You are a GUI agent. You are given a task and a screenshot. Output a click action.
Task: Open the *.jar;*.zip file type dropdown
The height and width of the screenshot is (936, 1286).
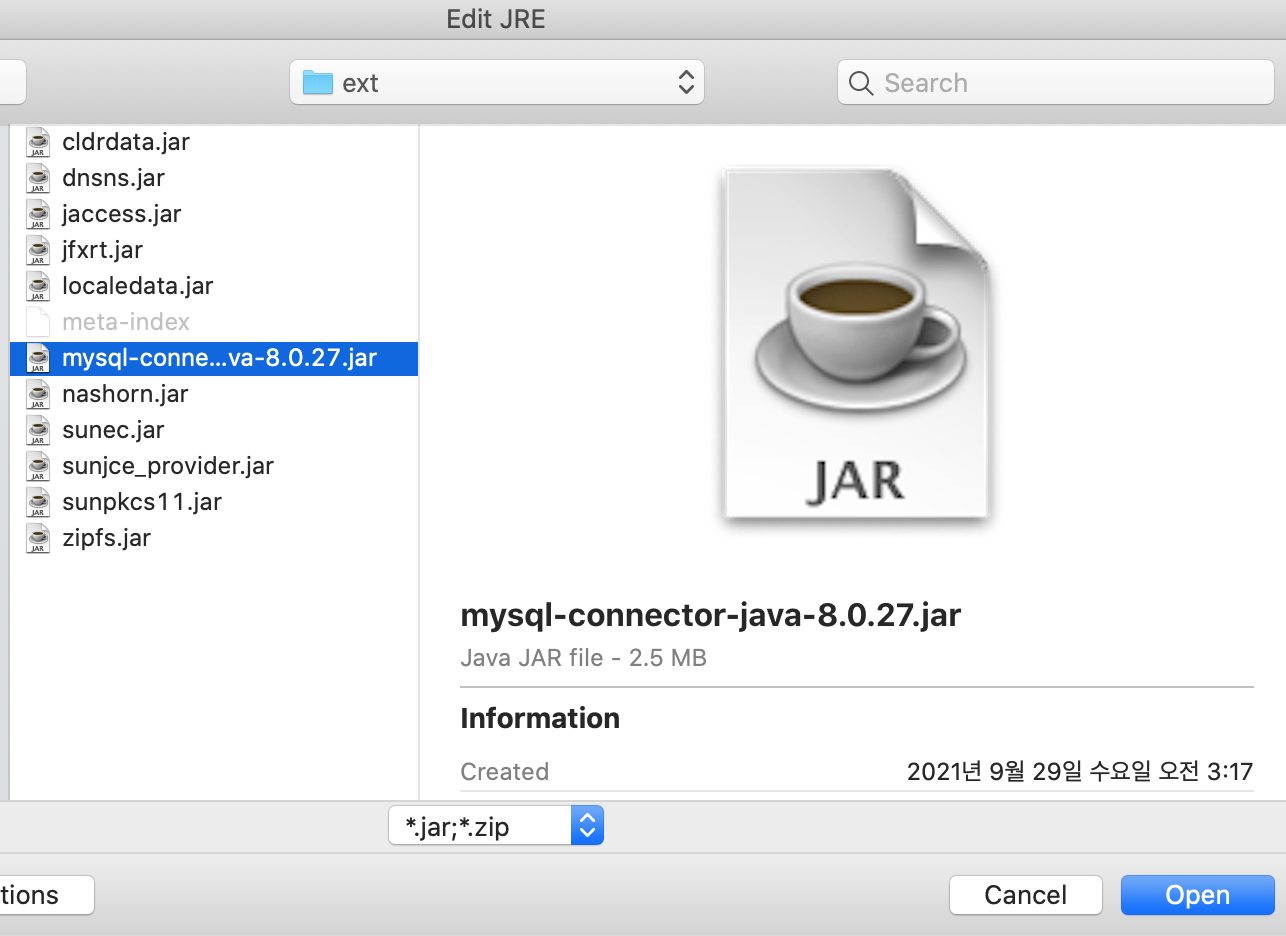[496, 826]
